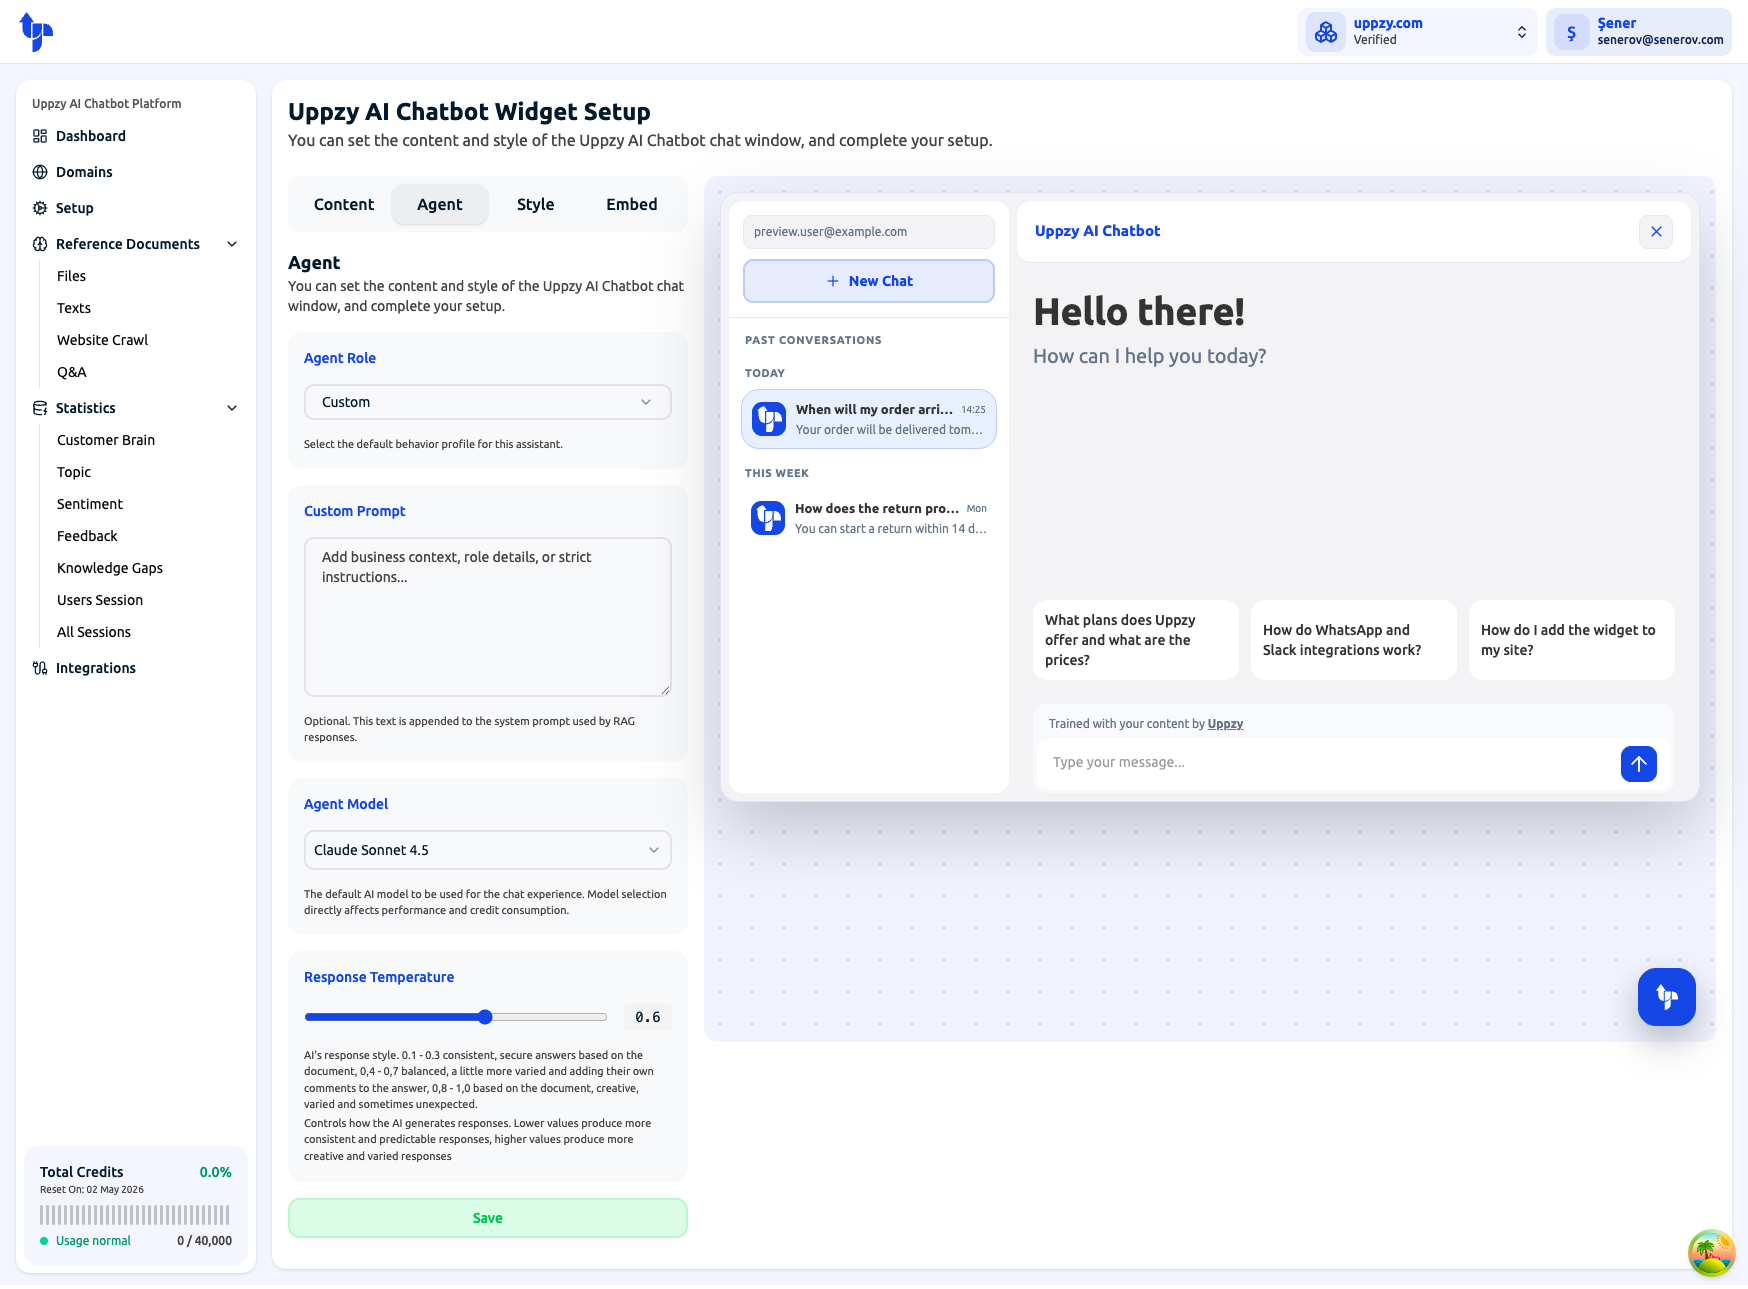Screen dimensions: 1748x1289
Task: Click 'How do I add the widget' suggestion
Action: tap(1572, 640)
